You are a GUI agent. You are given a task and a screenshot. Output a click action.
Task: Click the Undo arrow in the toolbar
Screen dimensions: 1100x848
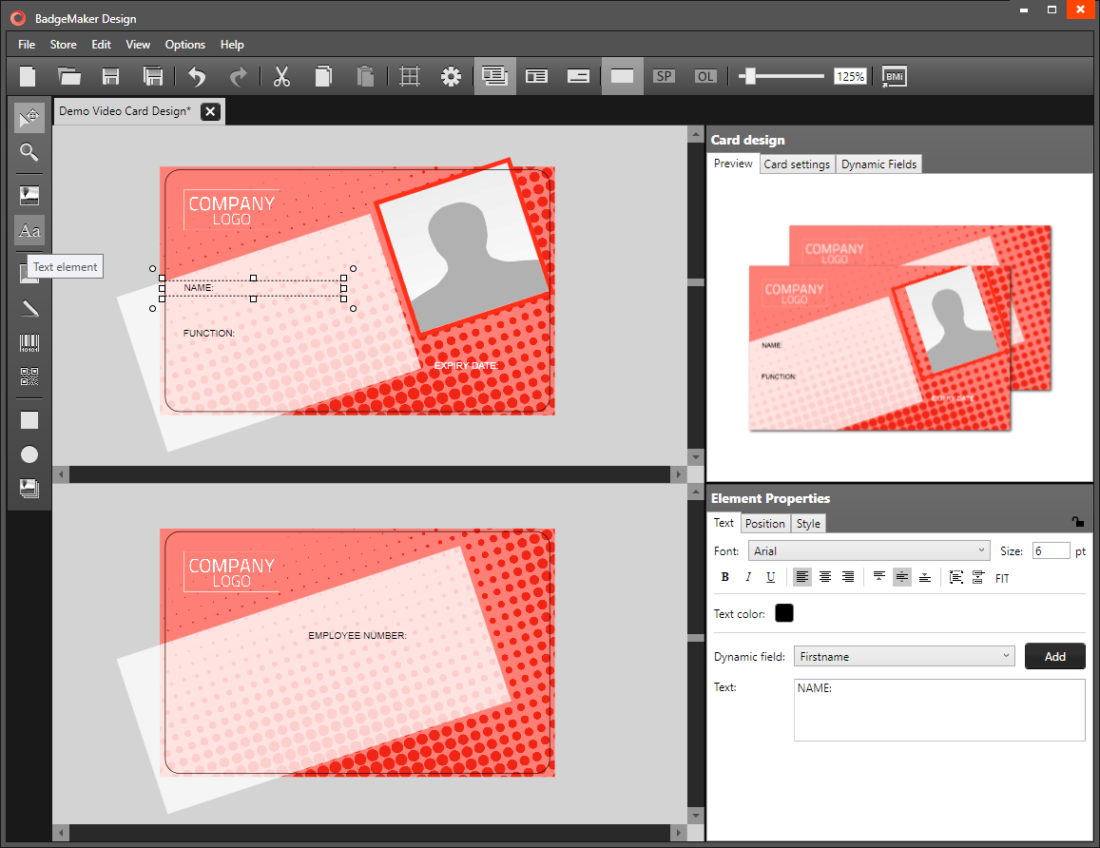point(197,76)
